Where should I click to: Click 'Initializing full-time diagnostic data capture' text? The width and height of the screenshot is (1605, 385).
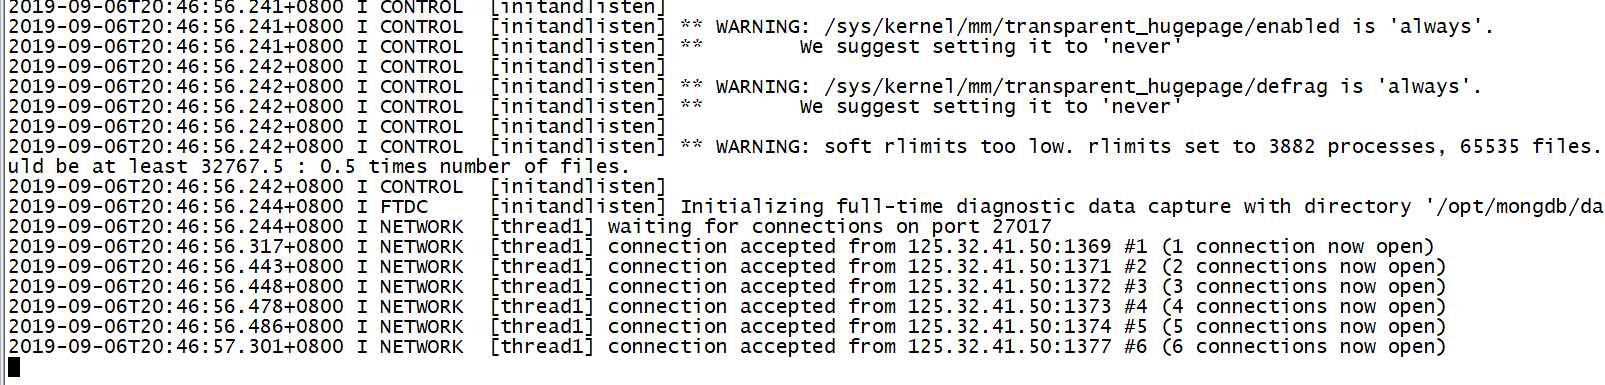957,207
